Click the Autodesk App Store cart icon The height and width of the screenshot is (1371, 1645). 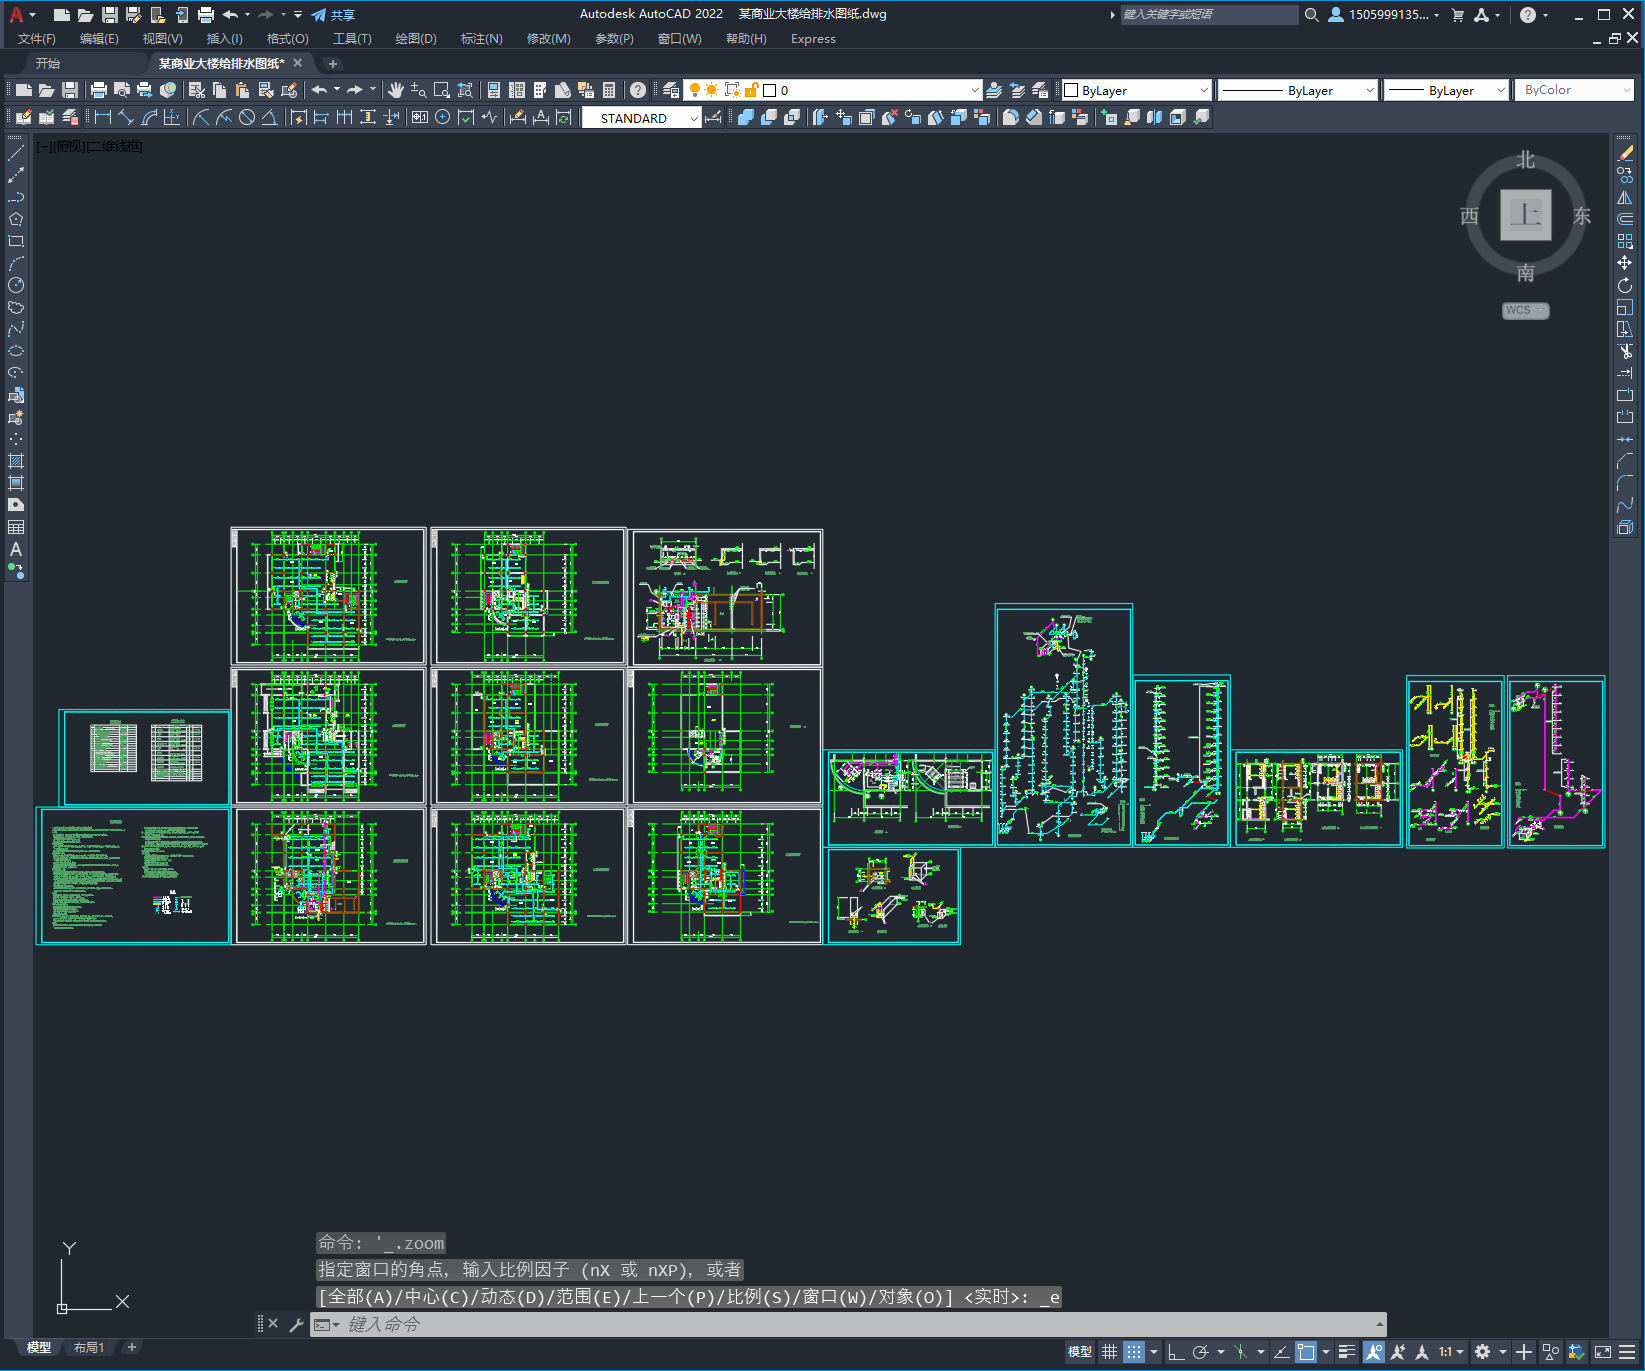tap(1457, 15)
